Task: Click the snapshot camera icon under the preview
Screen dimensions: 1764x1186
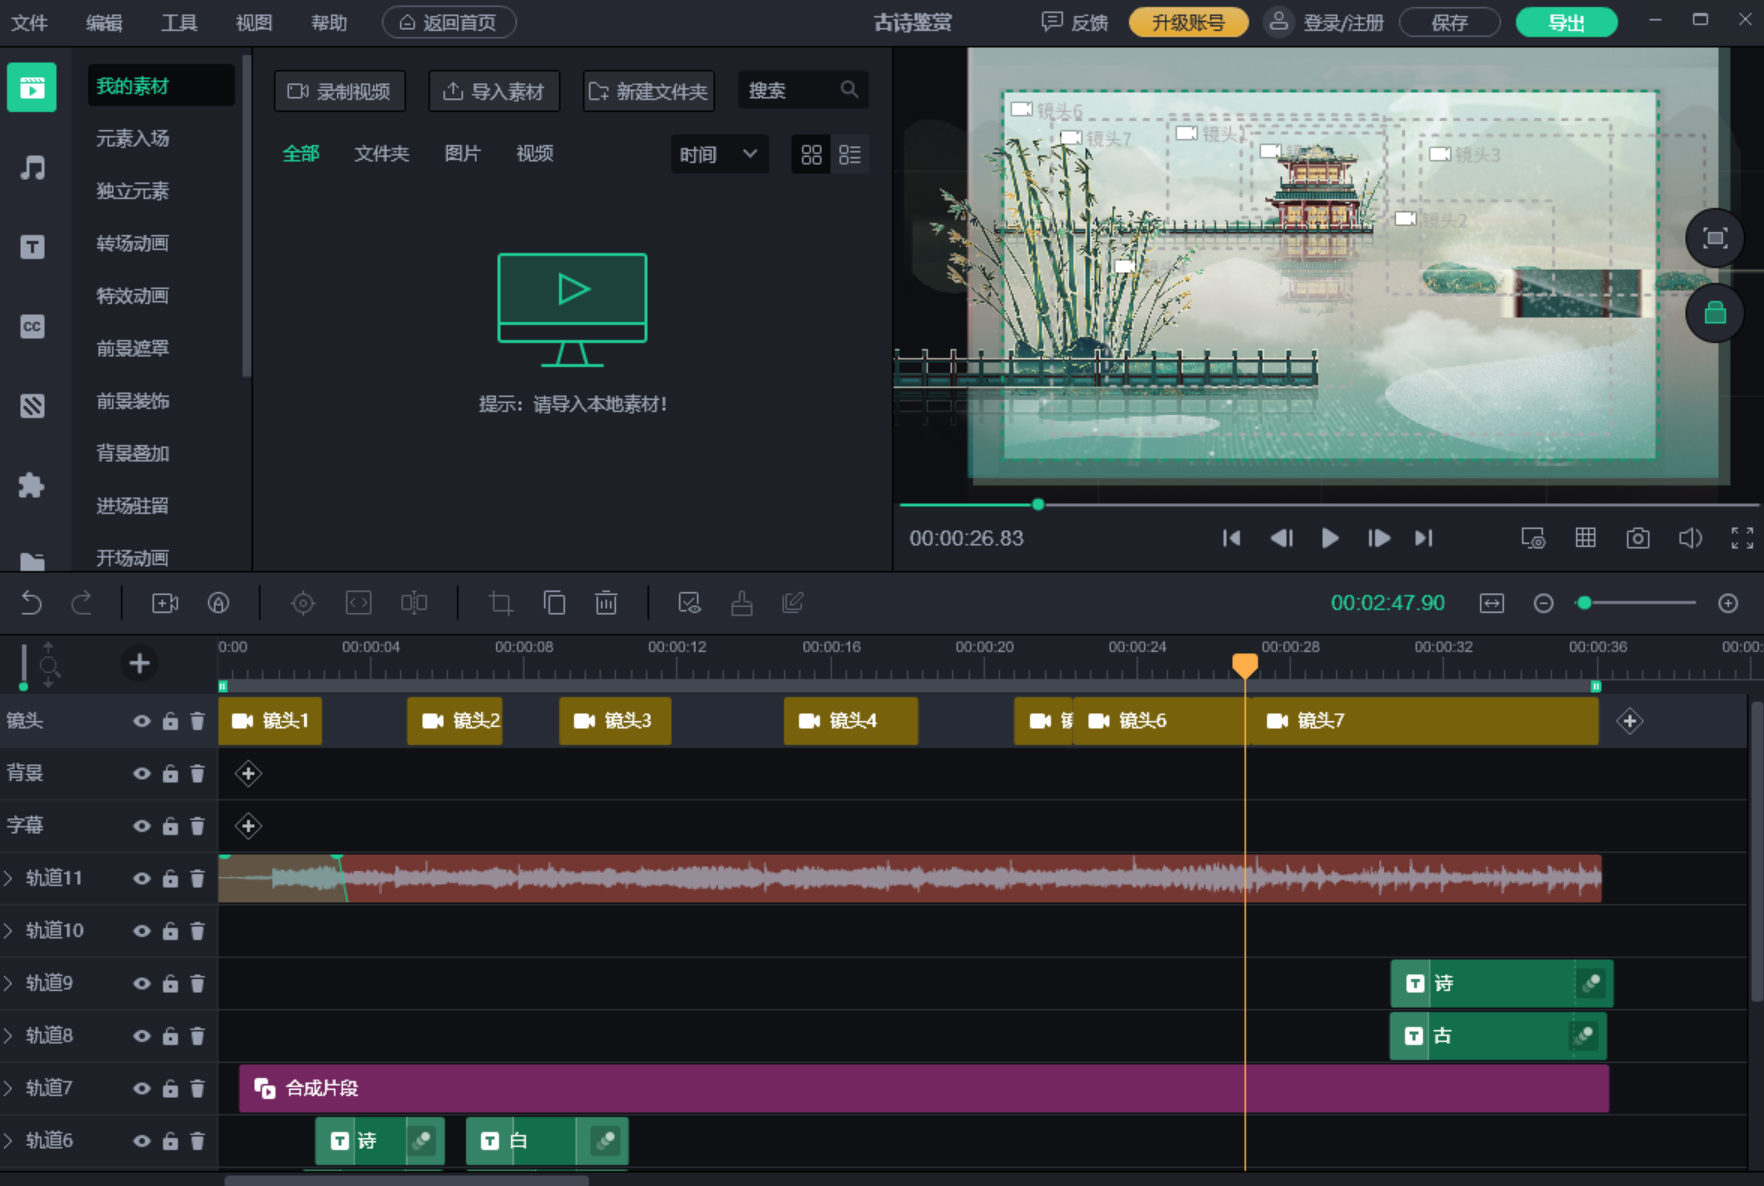Action: [1638, 538]
